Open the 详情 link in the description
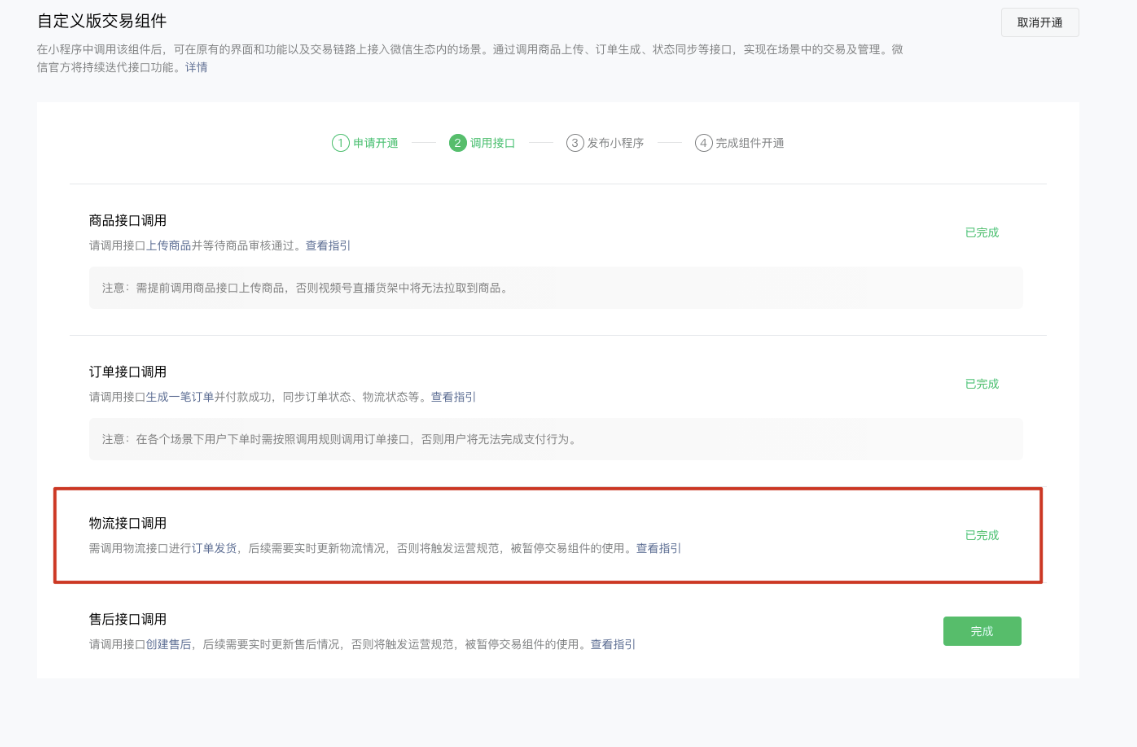 point(196,67)
